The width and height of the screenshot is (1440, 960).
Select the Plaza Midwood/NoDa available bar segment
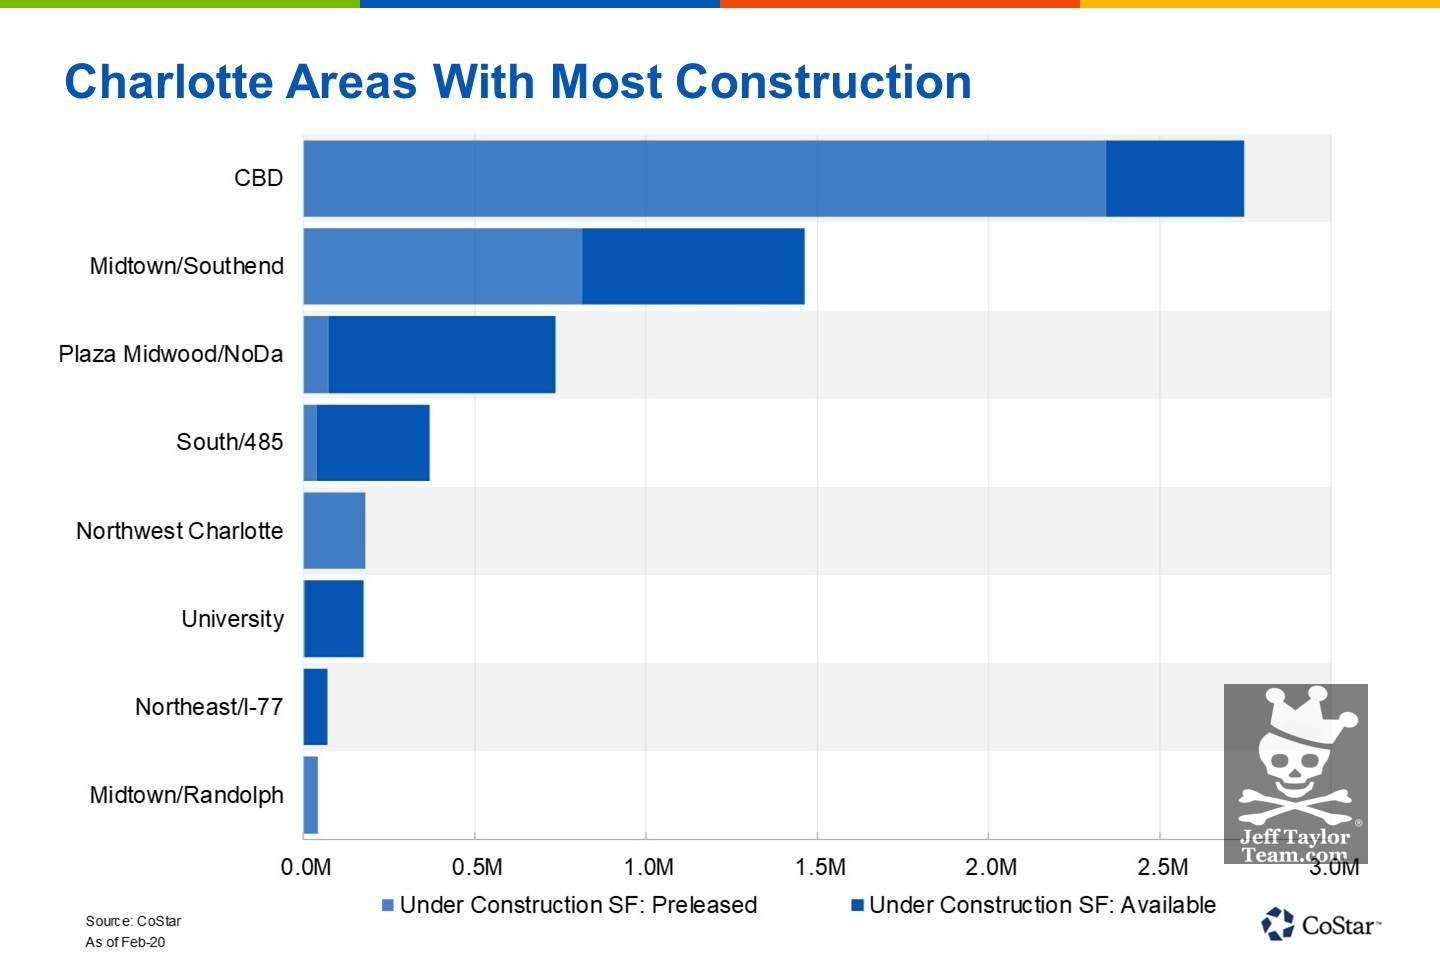click(441, 355)
